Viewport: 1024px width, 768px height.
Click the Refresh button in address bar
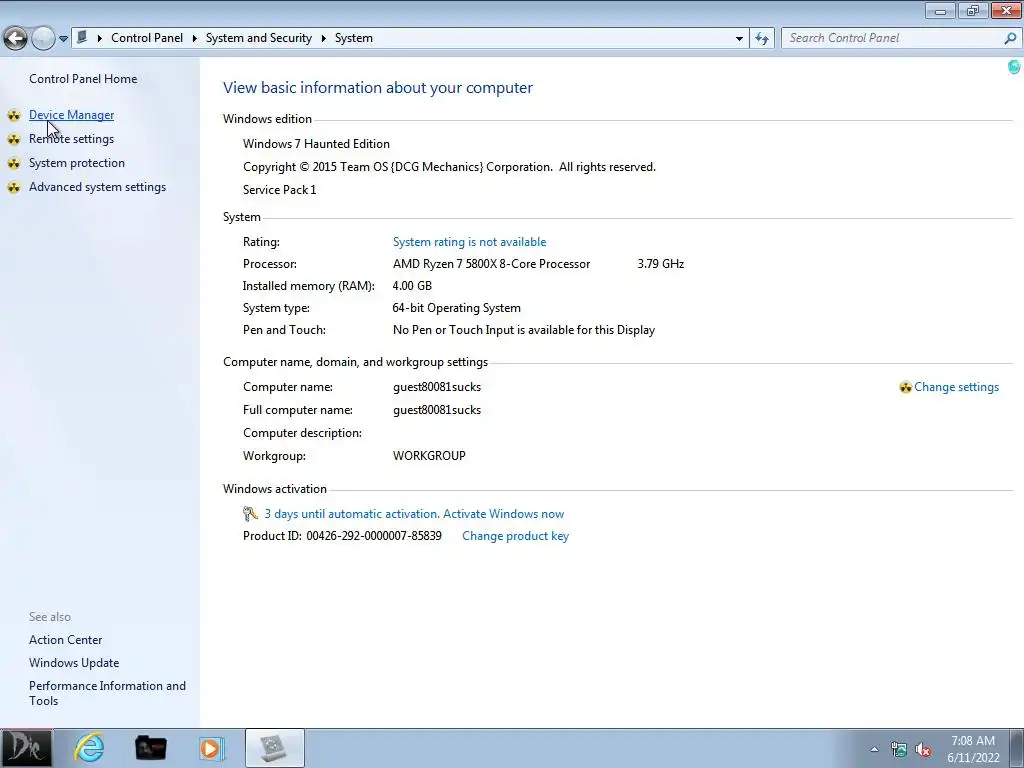click(762, 39)
